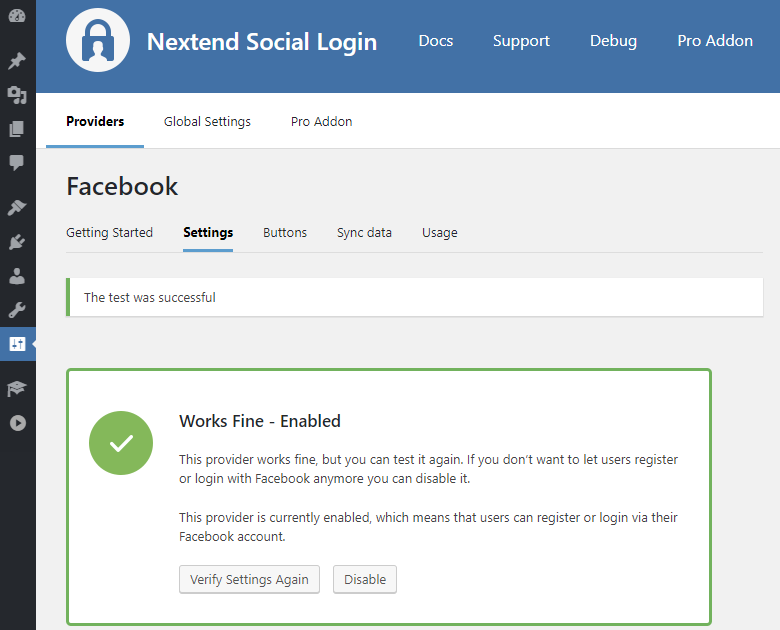Image resolution: width=780 pixels, height=630 pixels.
Task: Disable the Facebook provider
Action: click(365, 580)
